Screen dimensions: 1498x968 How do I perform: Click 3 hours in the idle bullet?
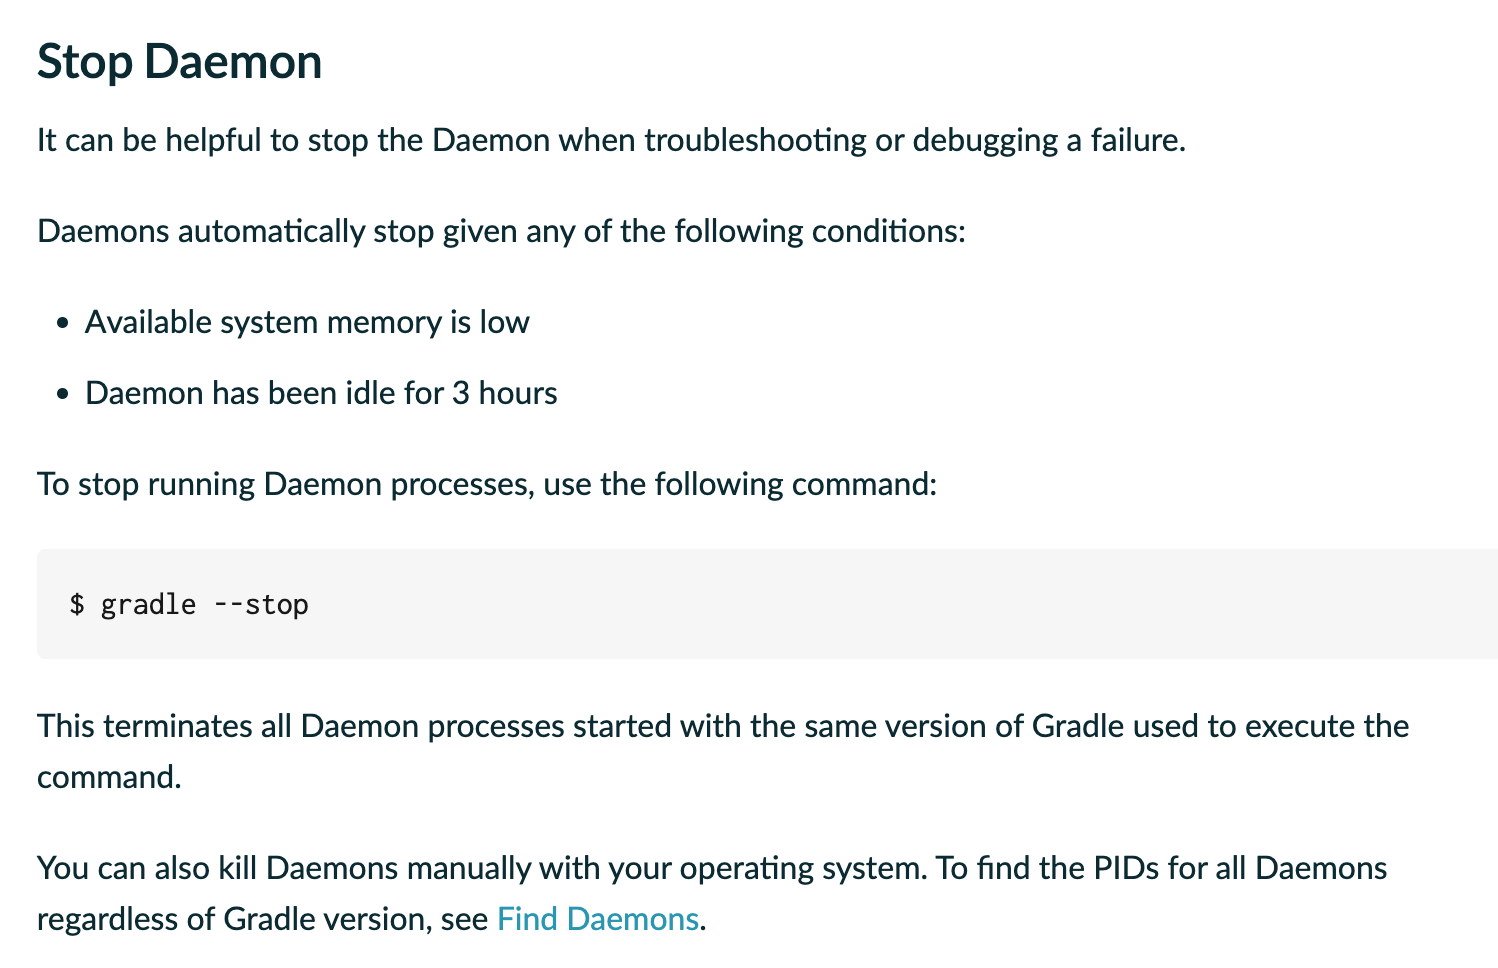click(504, 393)
